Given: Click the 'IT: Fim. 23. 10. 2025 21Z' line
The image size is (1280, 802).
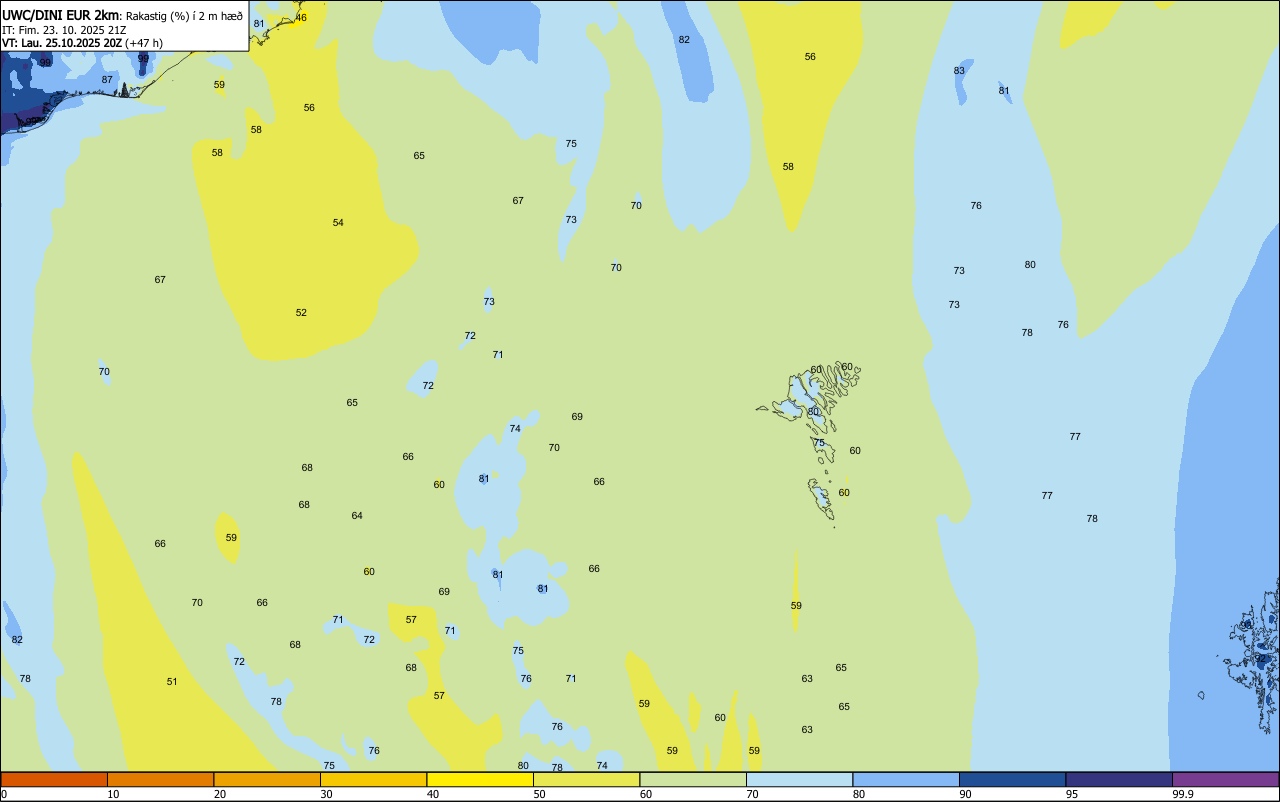Looking at the screenshot, I should click(66, 30).
